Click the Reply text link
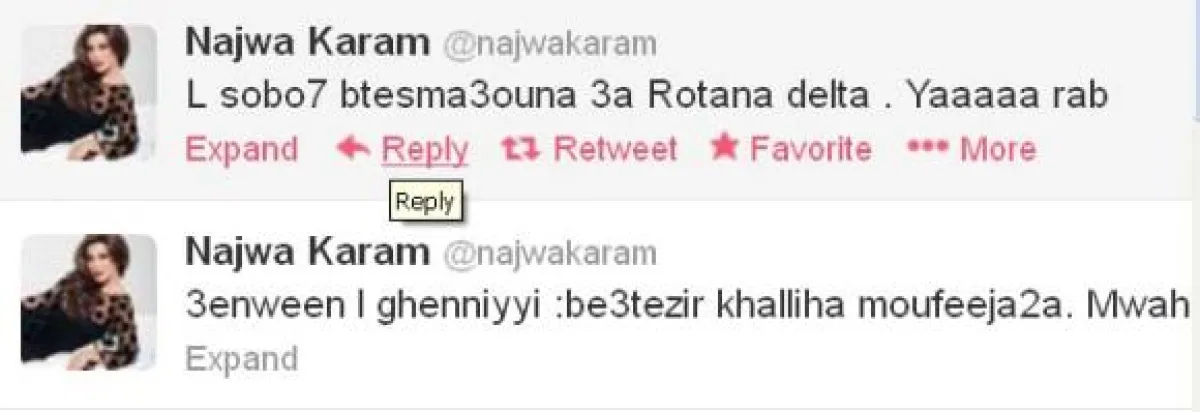Image resolution: width=1200 pixels, height=412 pixels. 425,150
